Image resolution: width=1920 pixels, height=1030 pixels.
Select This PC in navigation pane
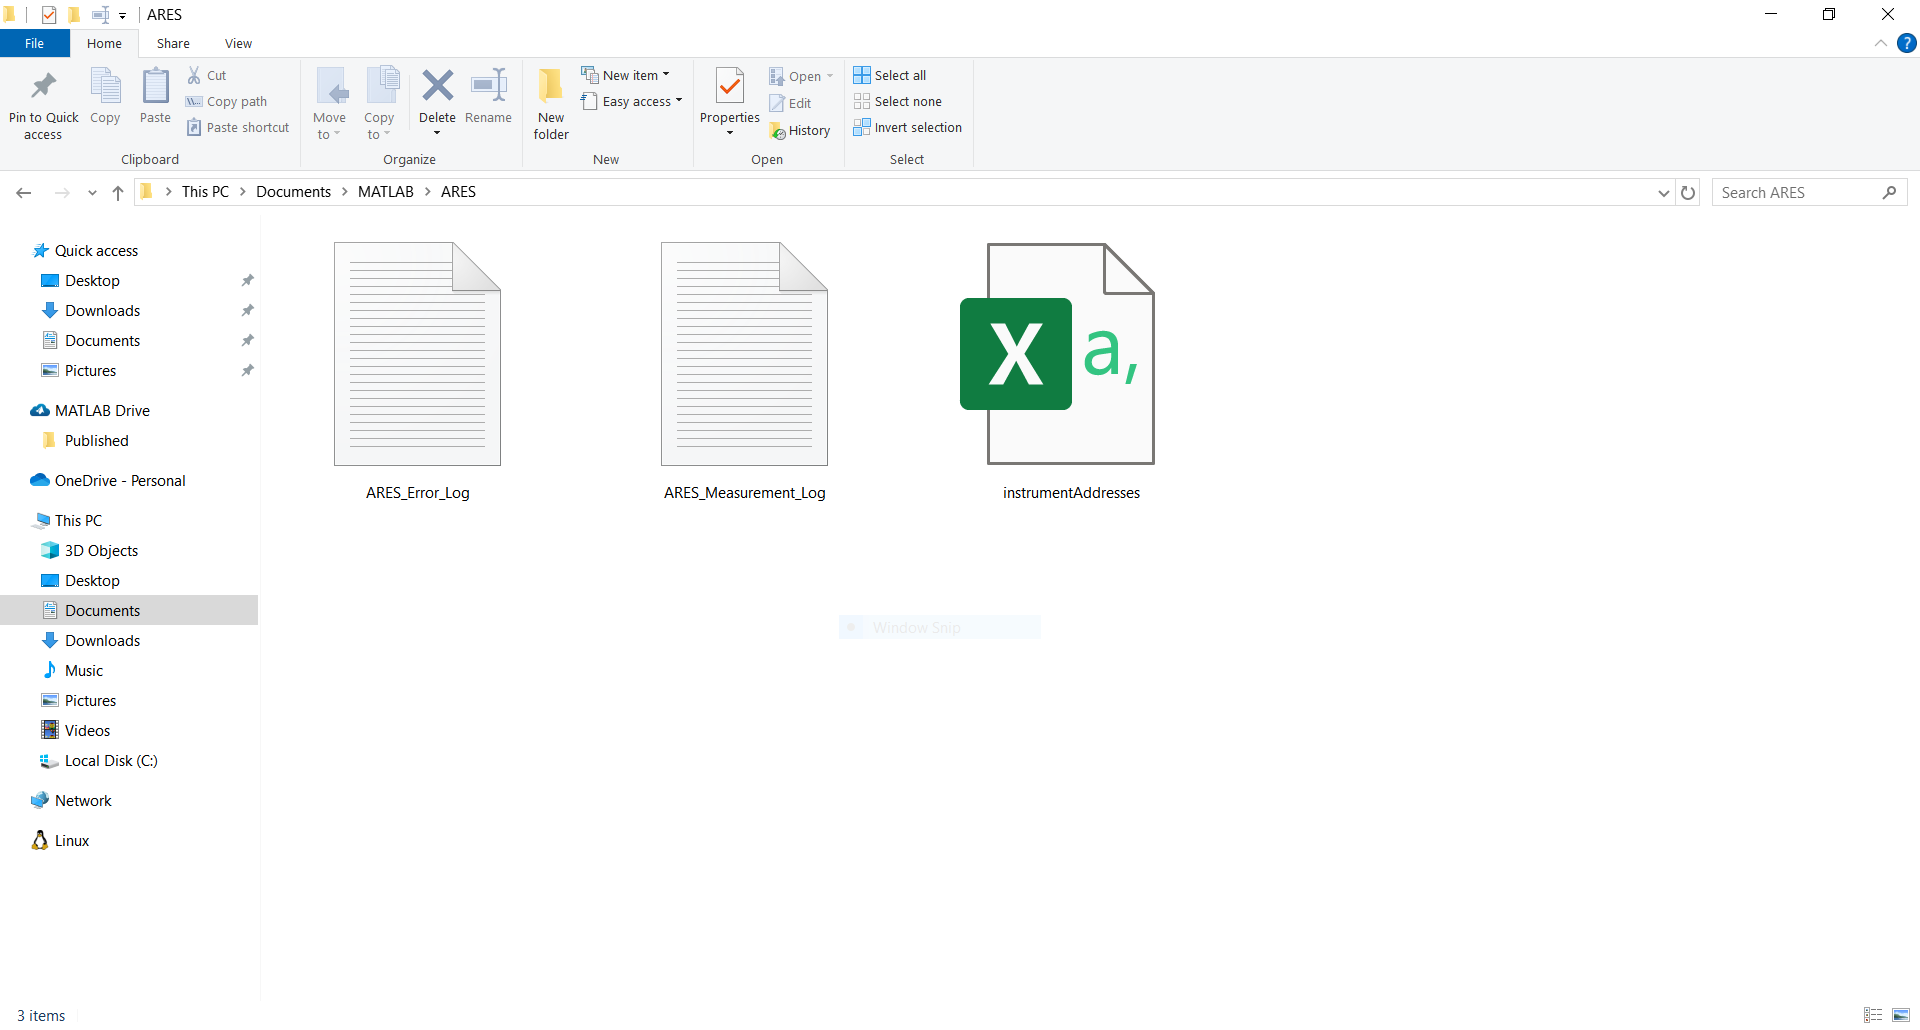point(78,521)
